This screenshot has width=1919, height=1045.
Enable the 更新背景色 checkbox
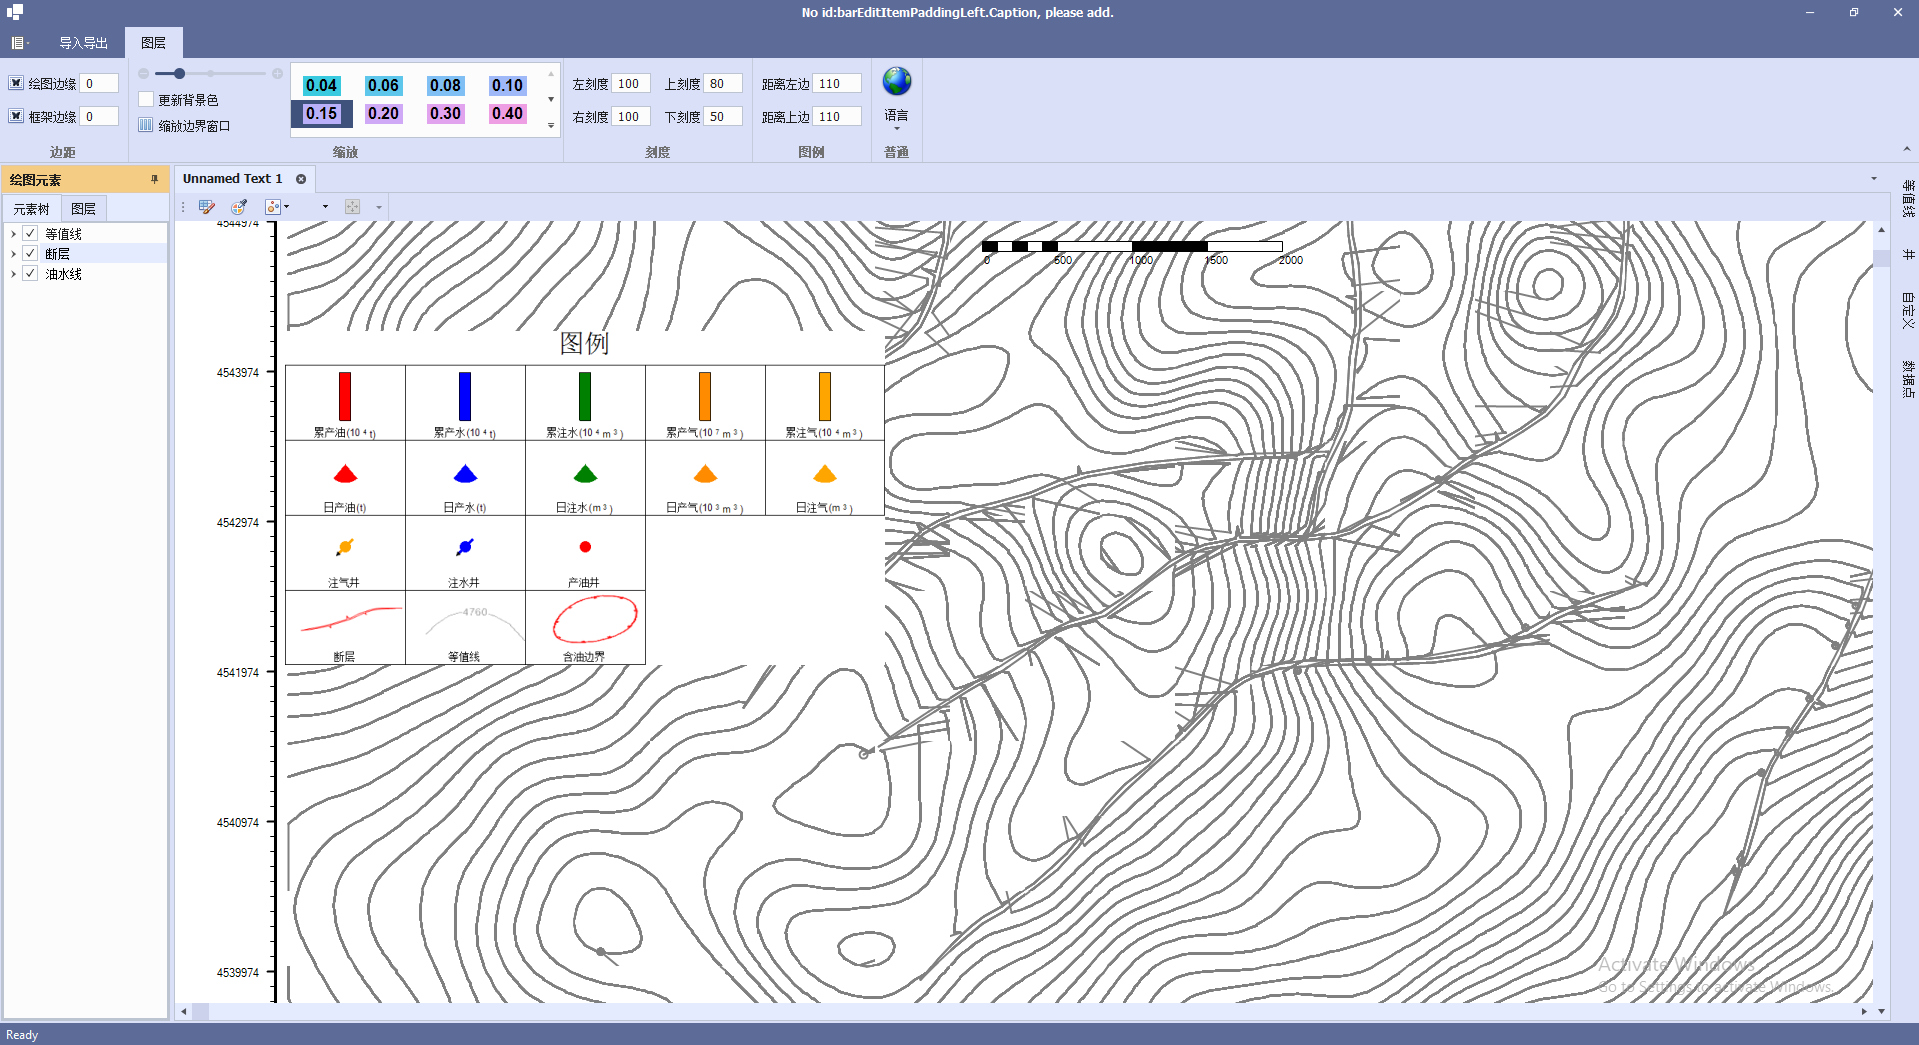[x=146, y=99]
